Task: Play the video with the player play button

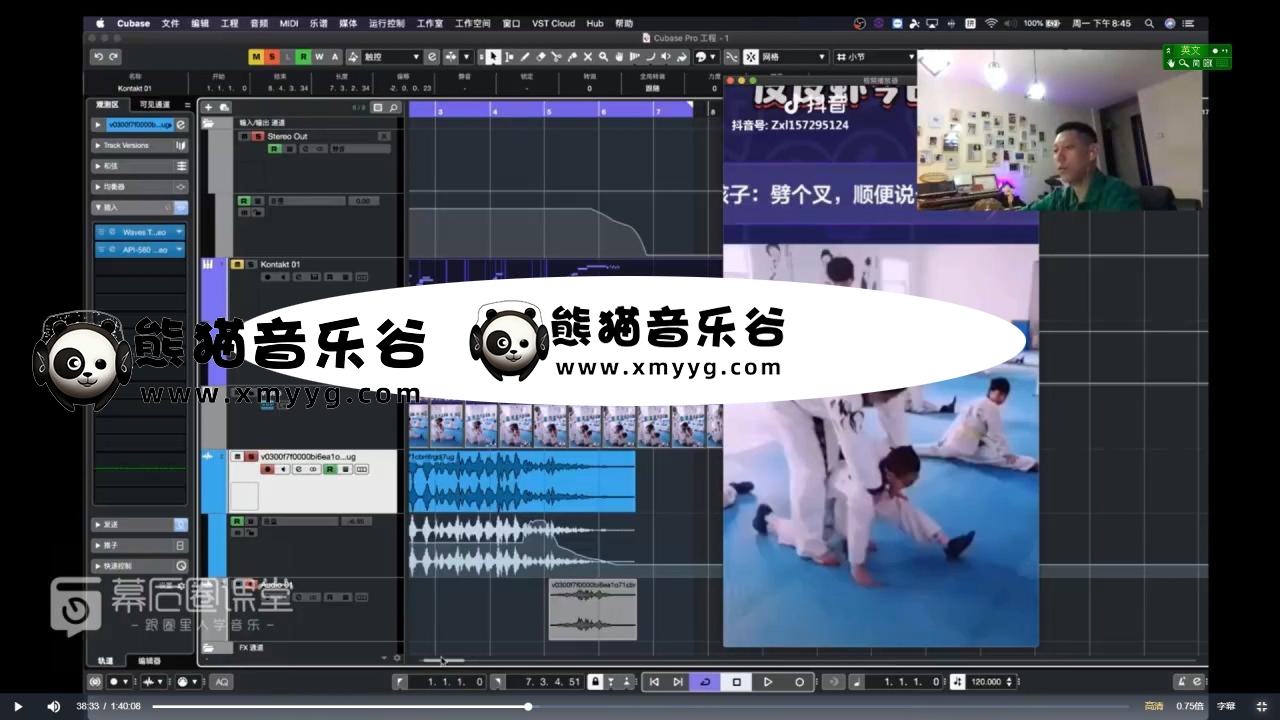Action: 18,706
